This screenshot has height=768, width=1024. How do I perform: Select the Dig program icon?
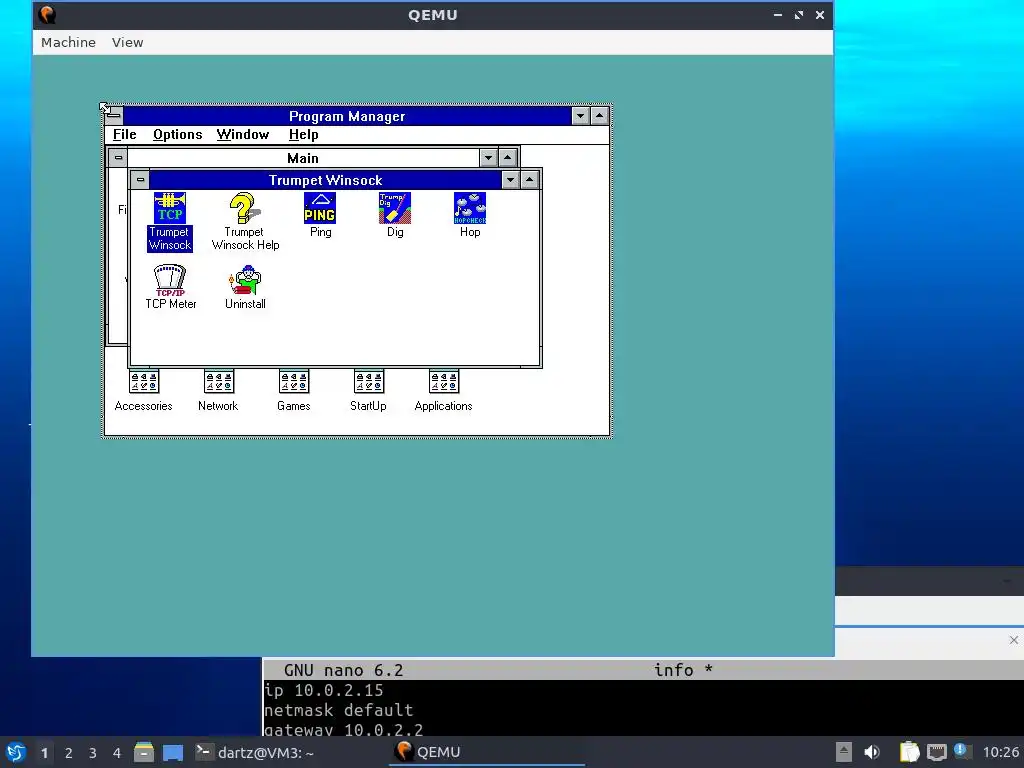coord(394,216)
